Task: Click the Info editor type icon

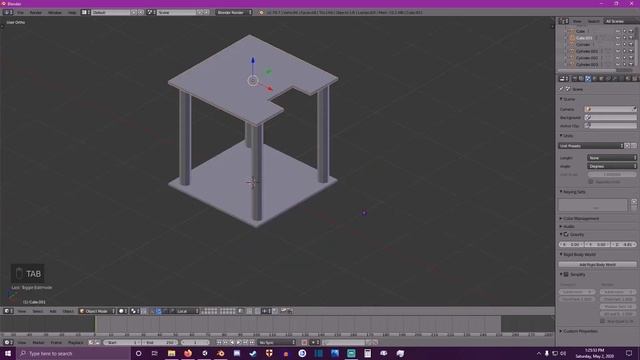Action: (x=7, y=12)
